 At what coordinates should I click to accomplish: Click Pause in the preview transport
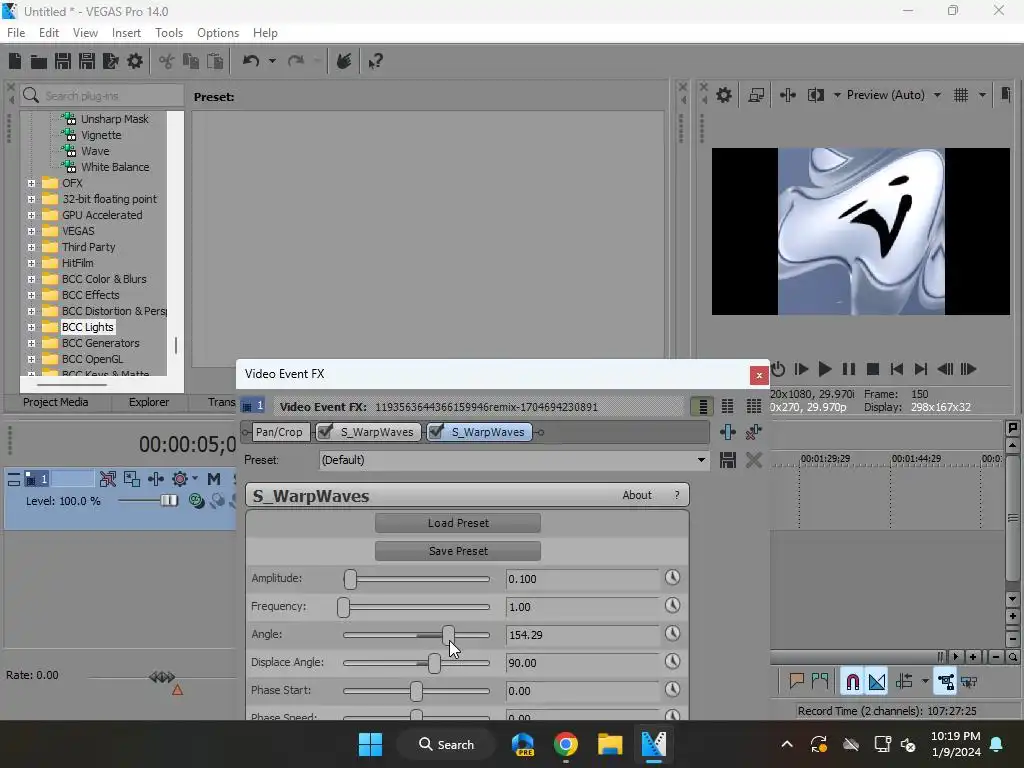point(848,369)
